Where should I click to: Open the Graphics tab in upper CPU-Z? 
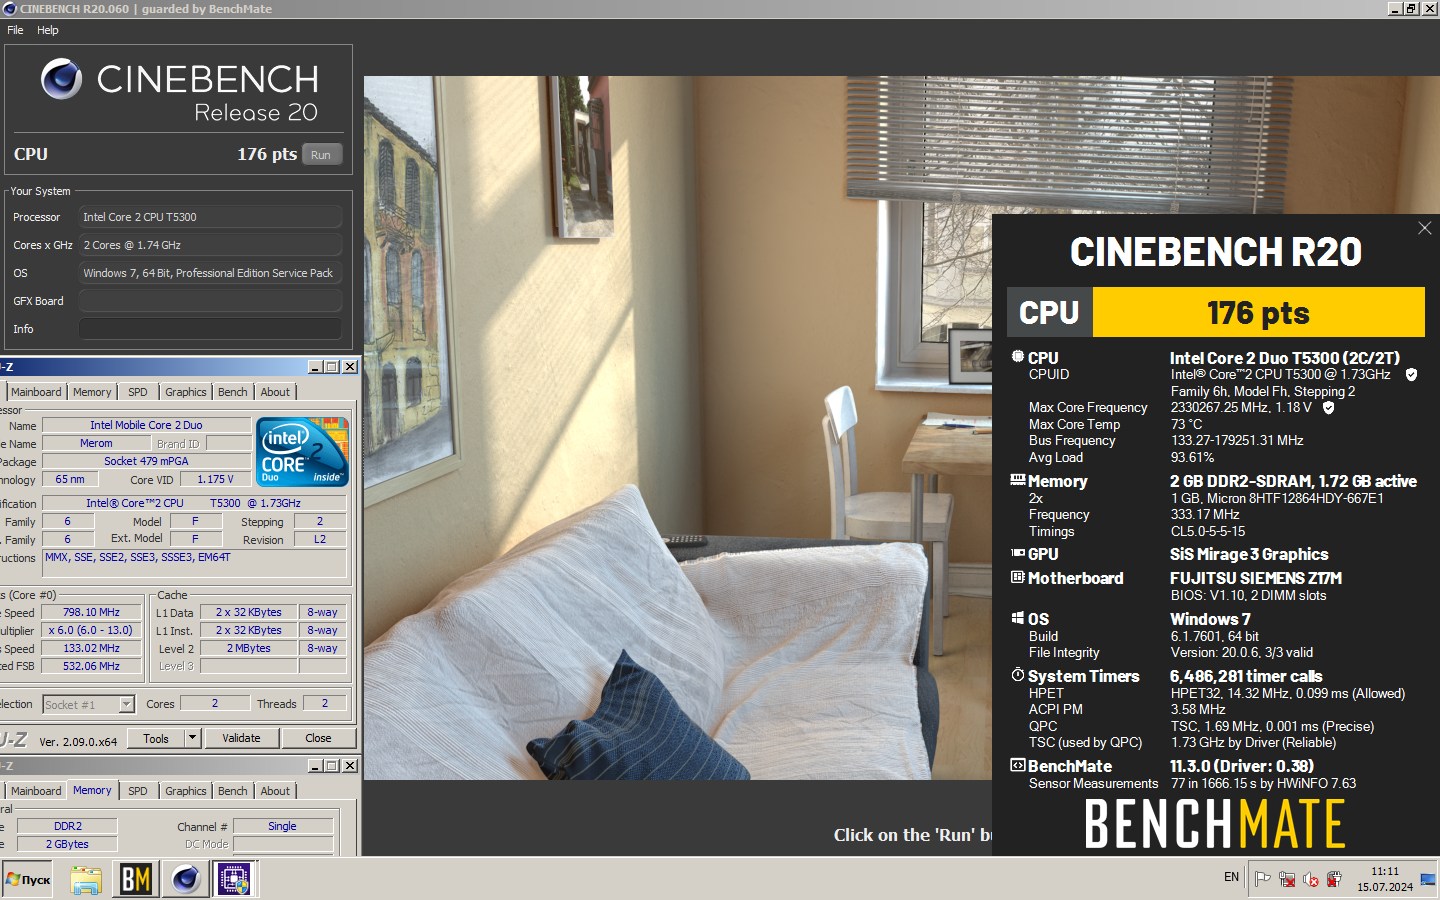click(186, 392)
